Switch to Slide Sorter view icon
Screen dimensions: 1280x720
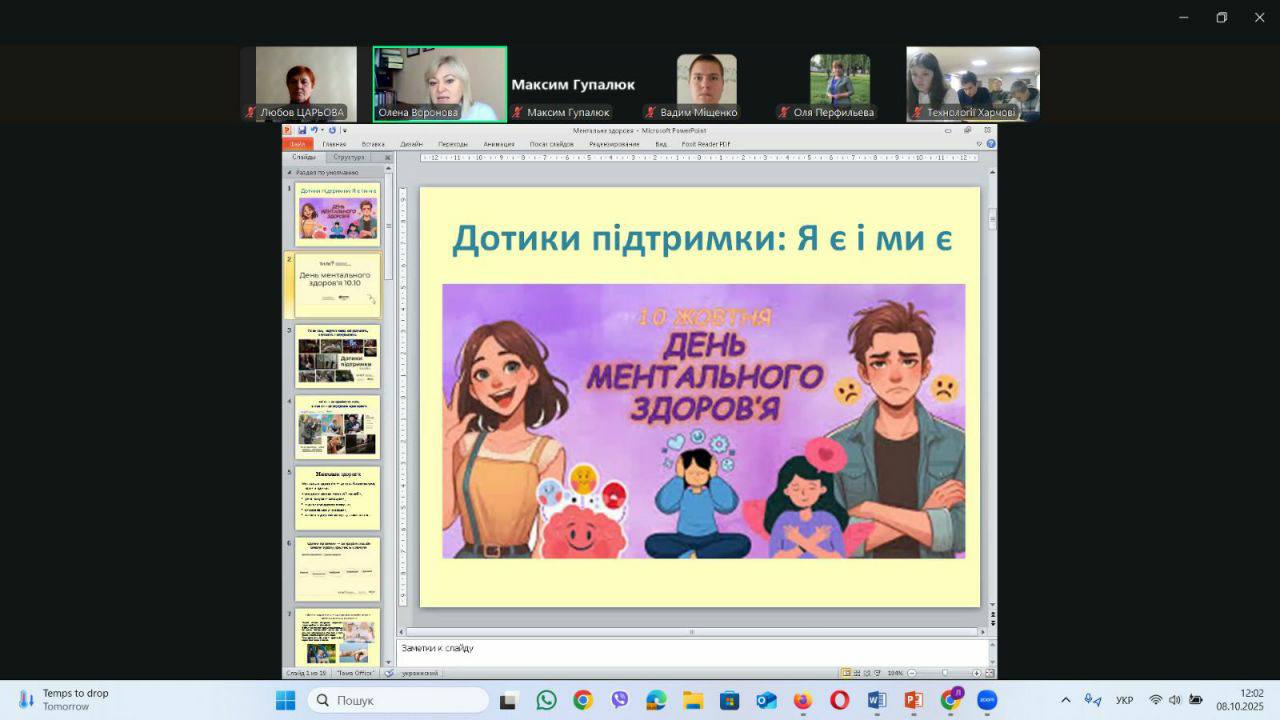[856, 673]
